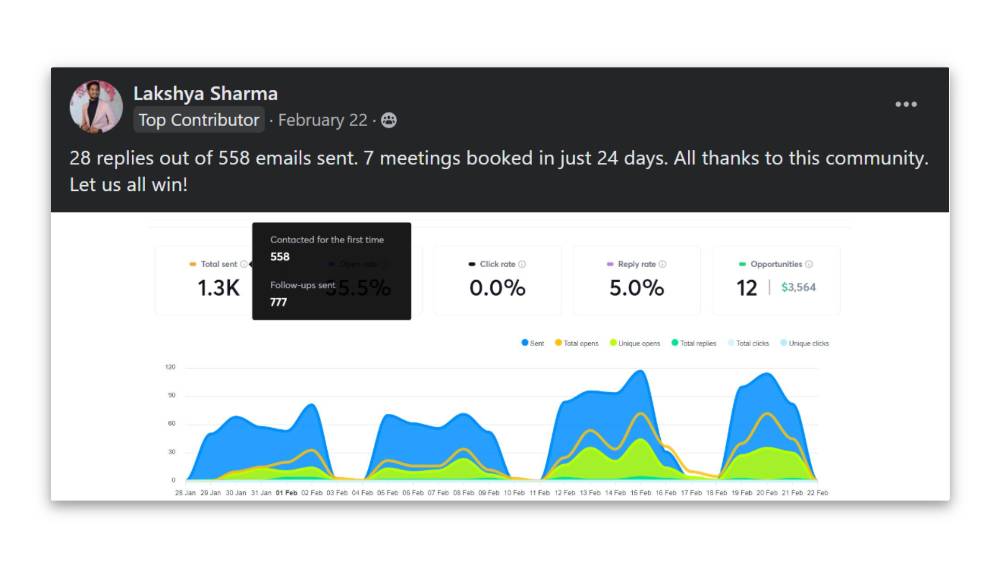The image size is (1000, 568).
Task: Show the Unique clicks series via legend
Action: (x=804, y=343)
